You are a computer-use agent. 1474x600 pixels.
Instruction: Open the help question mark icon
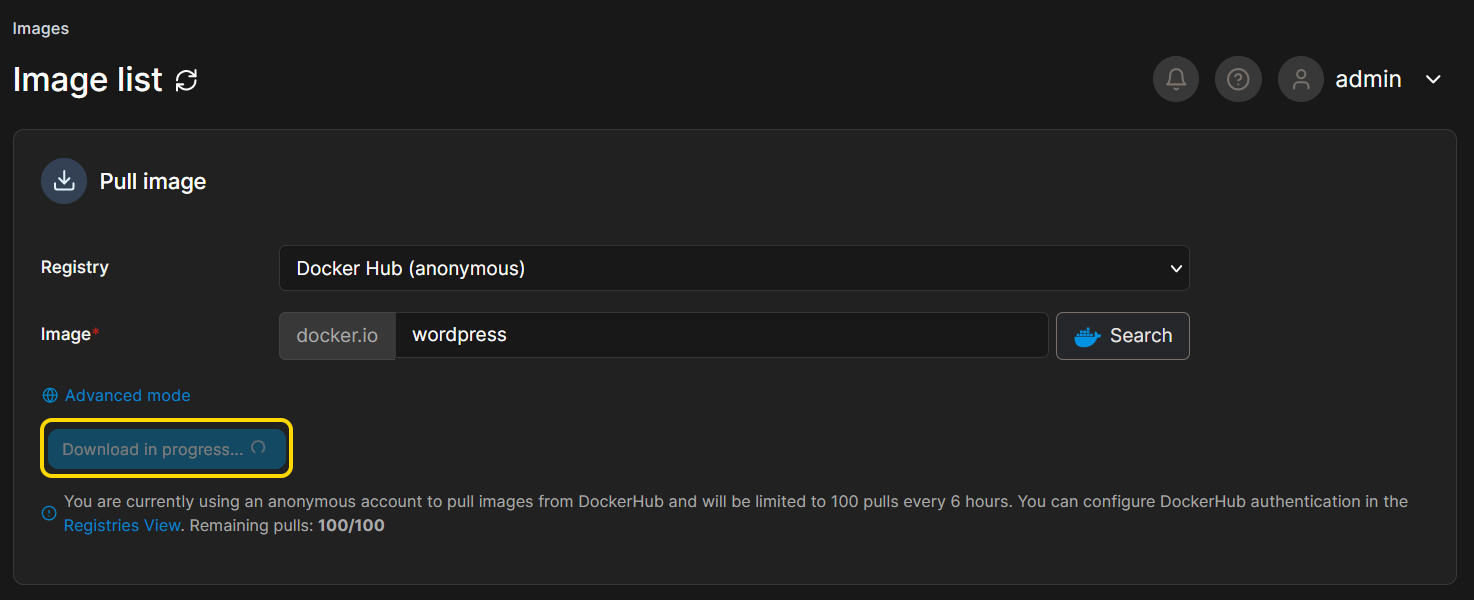(x=1238, y=79)
